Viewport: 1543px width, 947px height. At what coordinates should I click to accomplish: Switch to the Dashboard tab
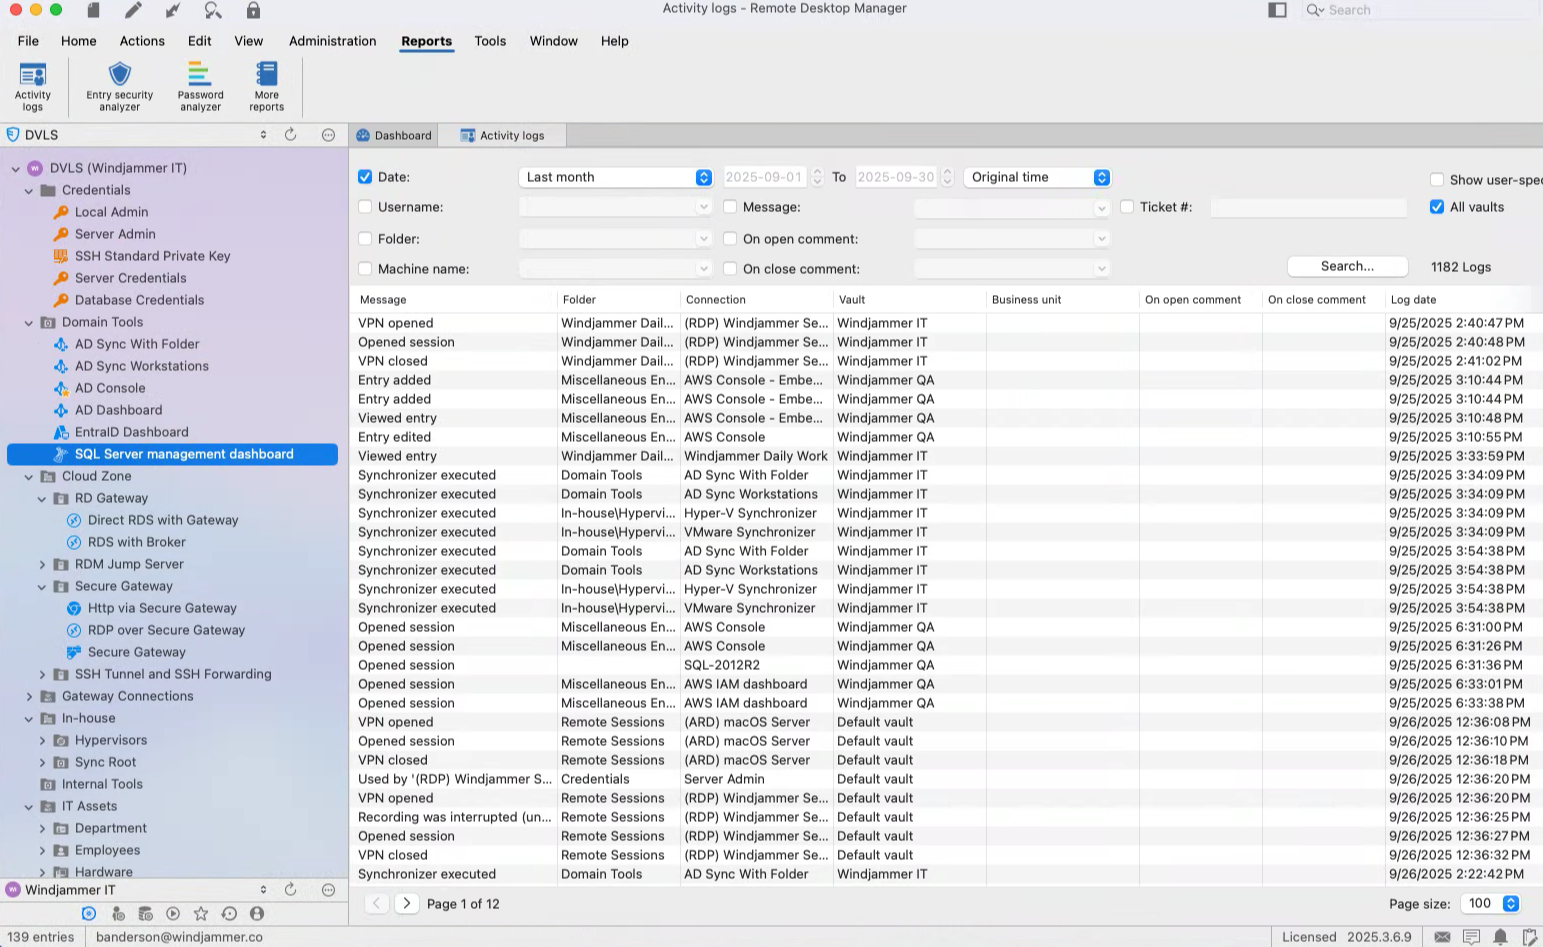[x=395, y=135]
